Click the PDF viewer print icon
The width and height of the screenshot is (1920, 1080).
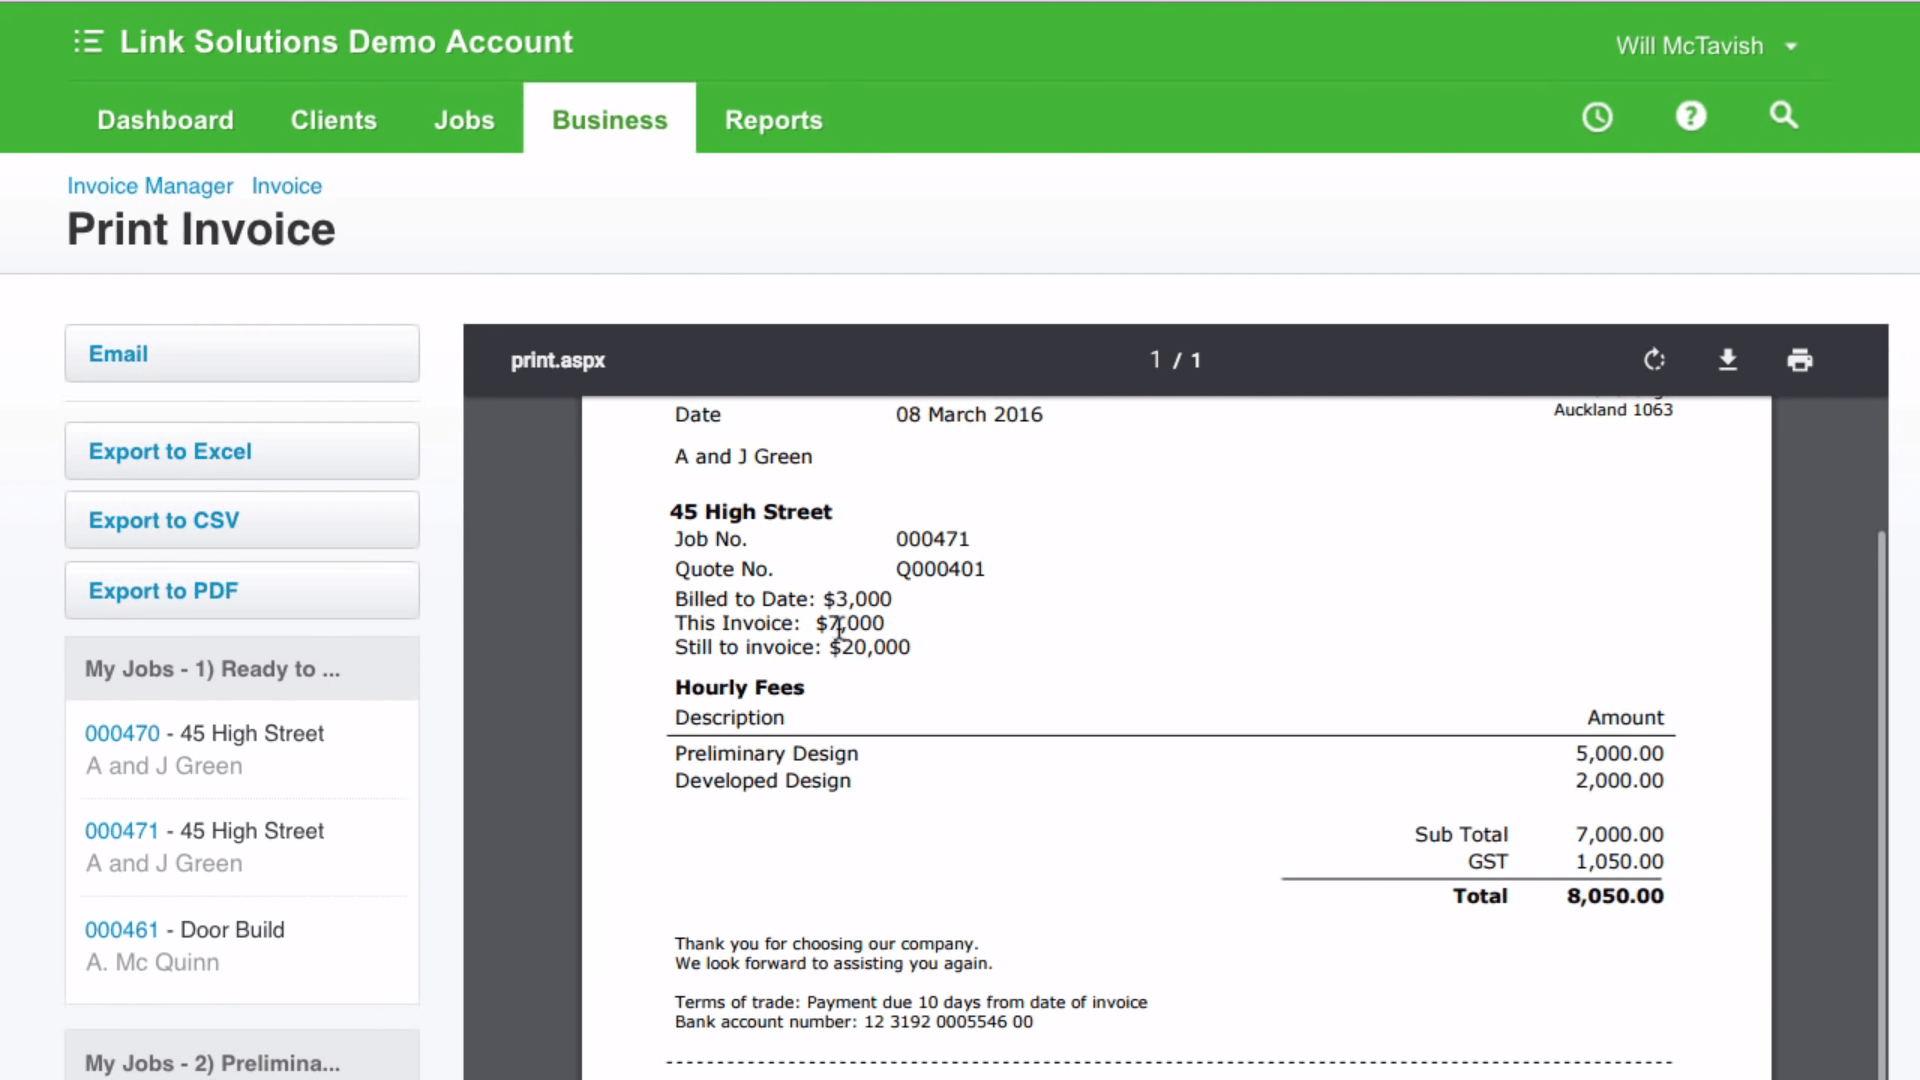coord(1799,360)
